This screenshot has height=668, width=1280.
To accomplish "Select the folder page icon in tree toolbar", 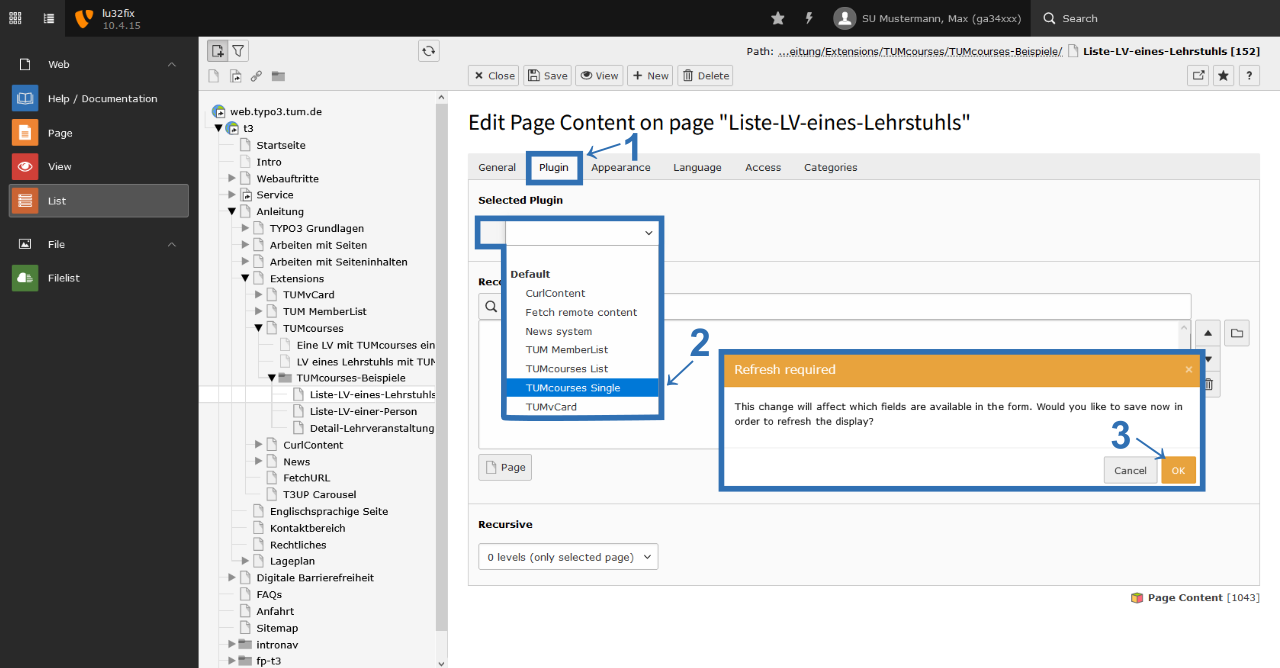I will point(278,76).
